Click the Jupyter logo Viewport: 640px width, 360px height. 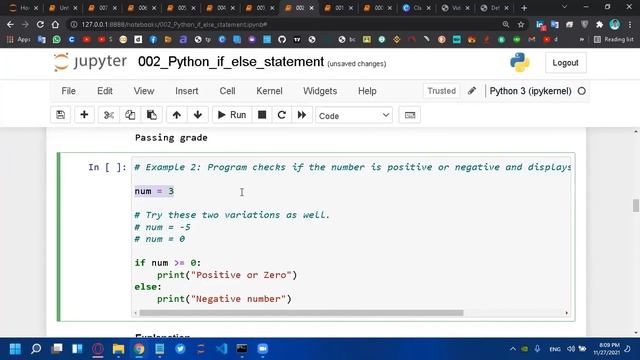tap(90, 62)
